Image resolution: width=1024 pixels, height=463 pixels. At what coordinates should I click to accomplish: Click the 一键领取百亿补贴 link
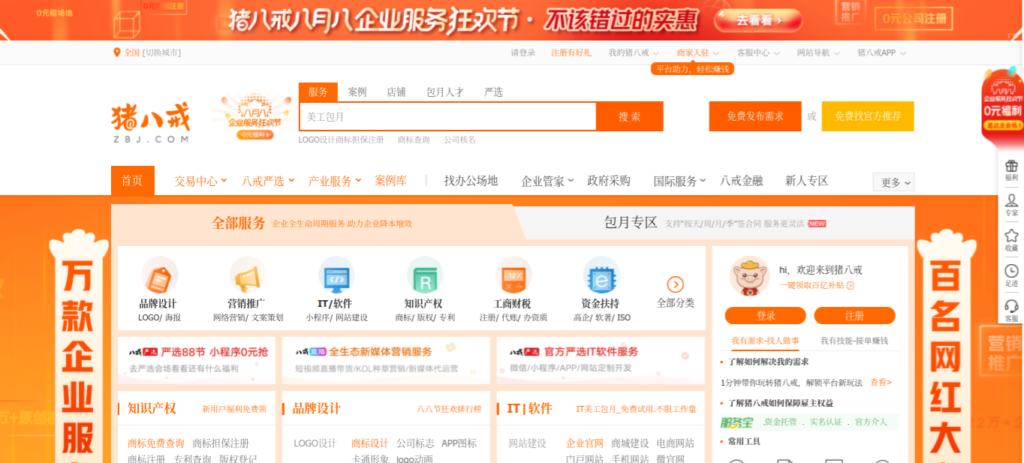817,285
